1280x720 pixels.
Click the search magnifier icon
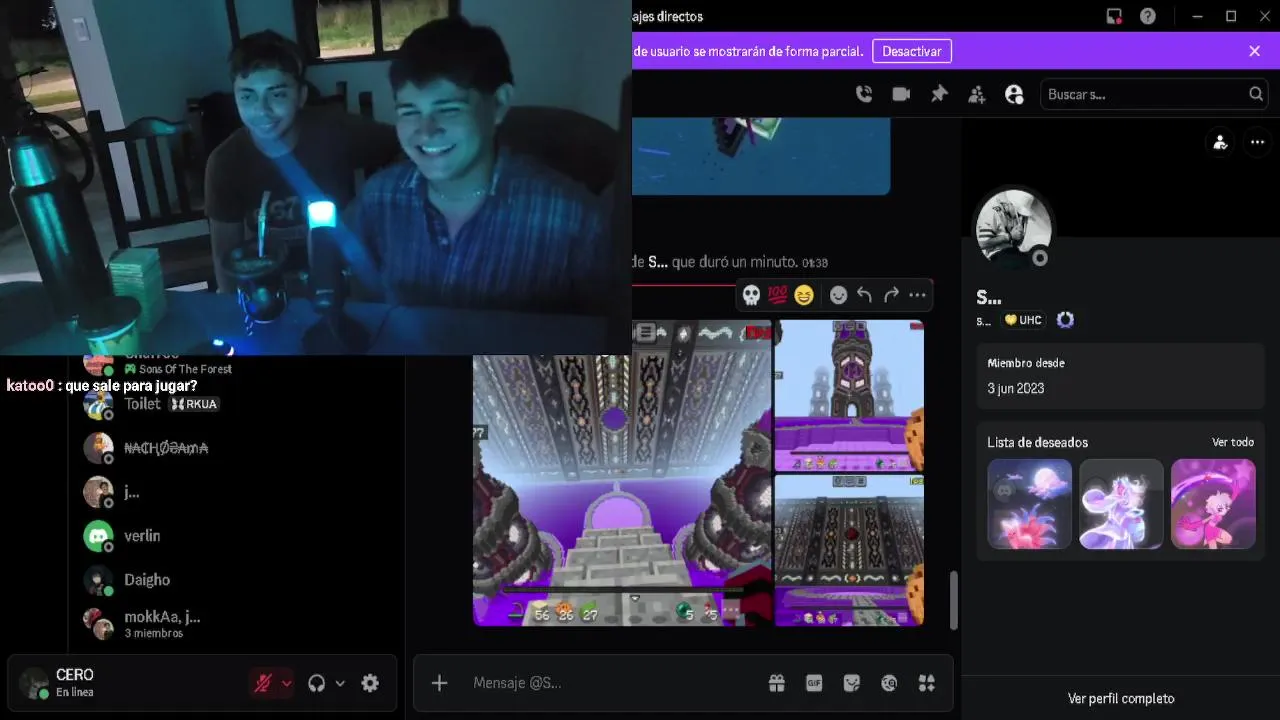(x=1256, y=94)
